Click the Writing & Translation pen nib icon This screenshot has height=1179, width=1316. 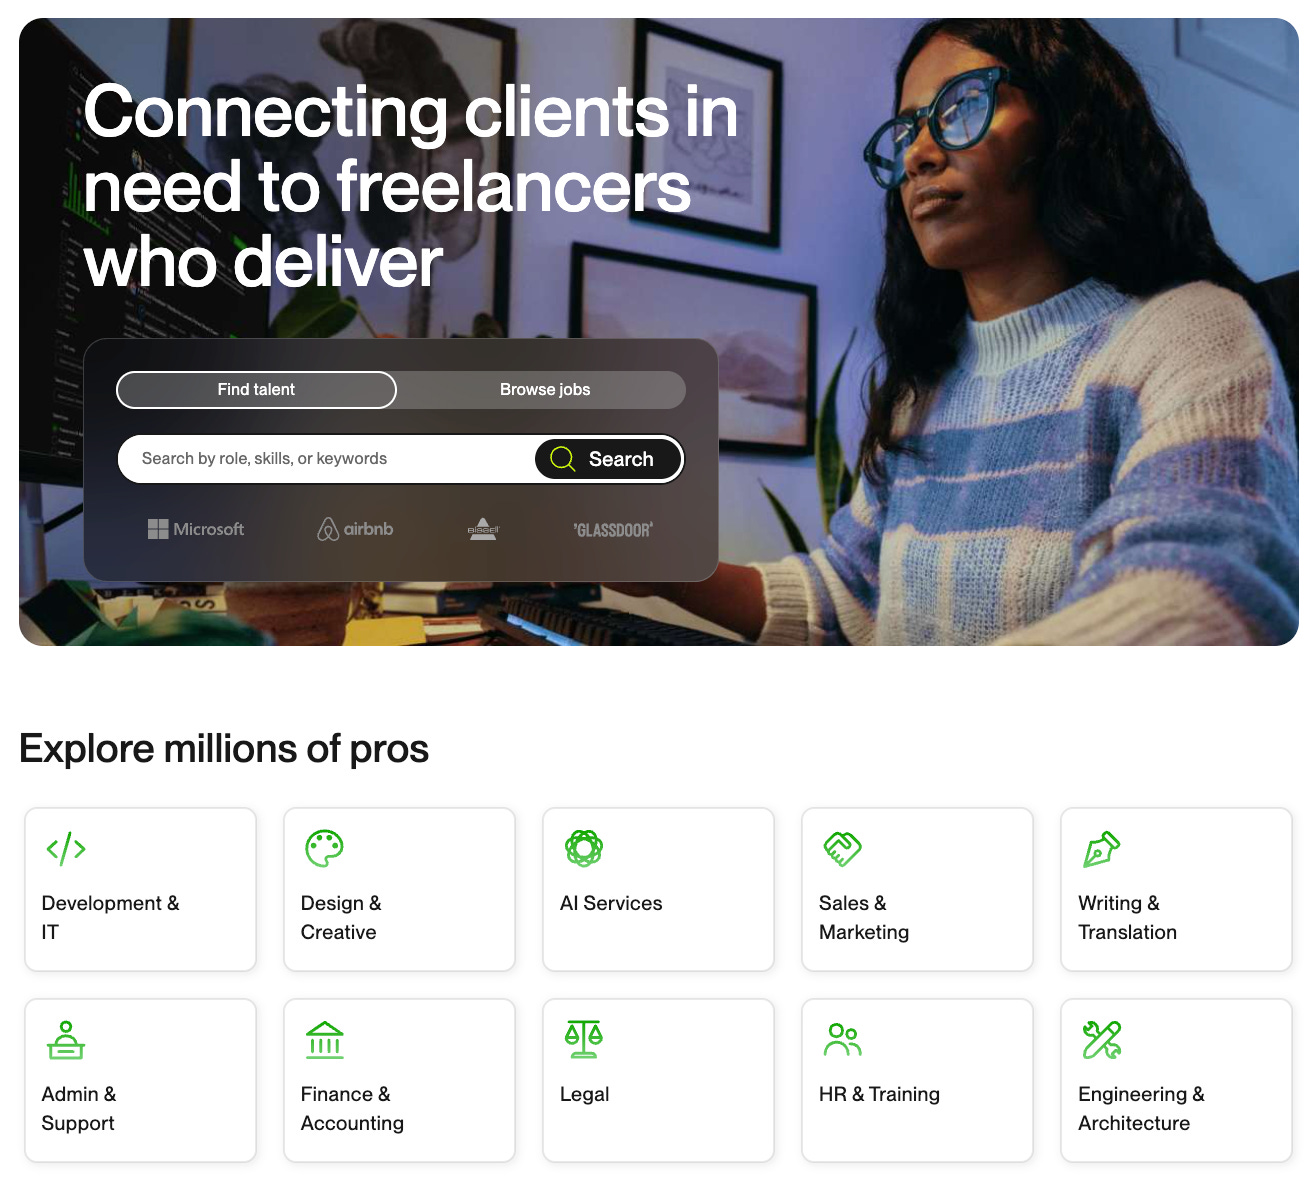pos(1101,849)
